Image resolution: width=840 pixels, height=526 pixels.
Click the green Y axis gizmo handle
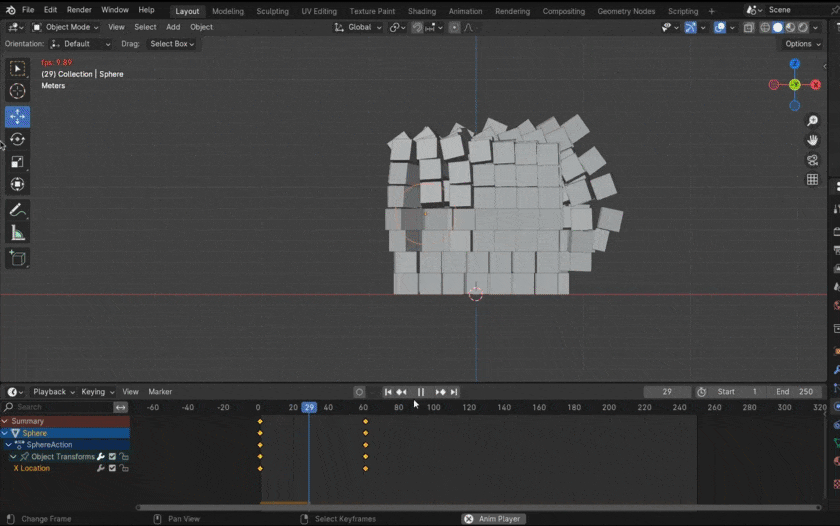794,85
